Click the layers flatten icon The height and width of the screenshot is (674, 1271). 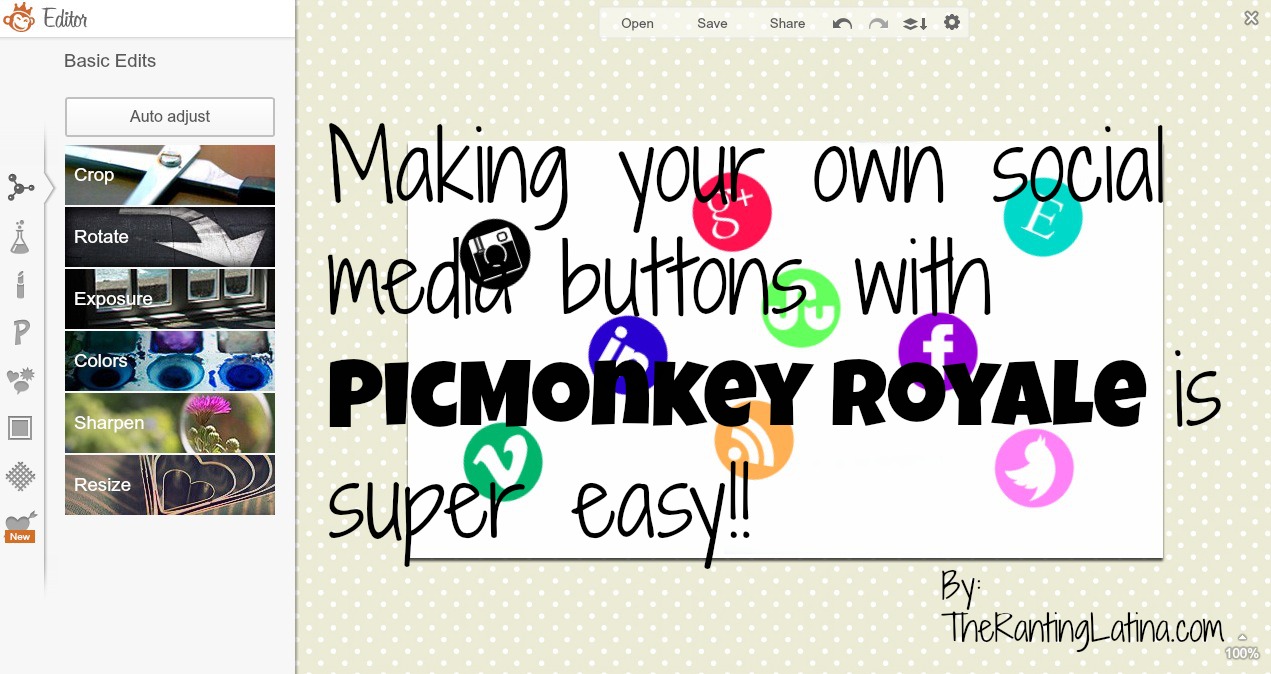(x=915, y=23)
